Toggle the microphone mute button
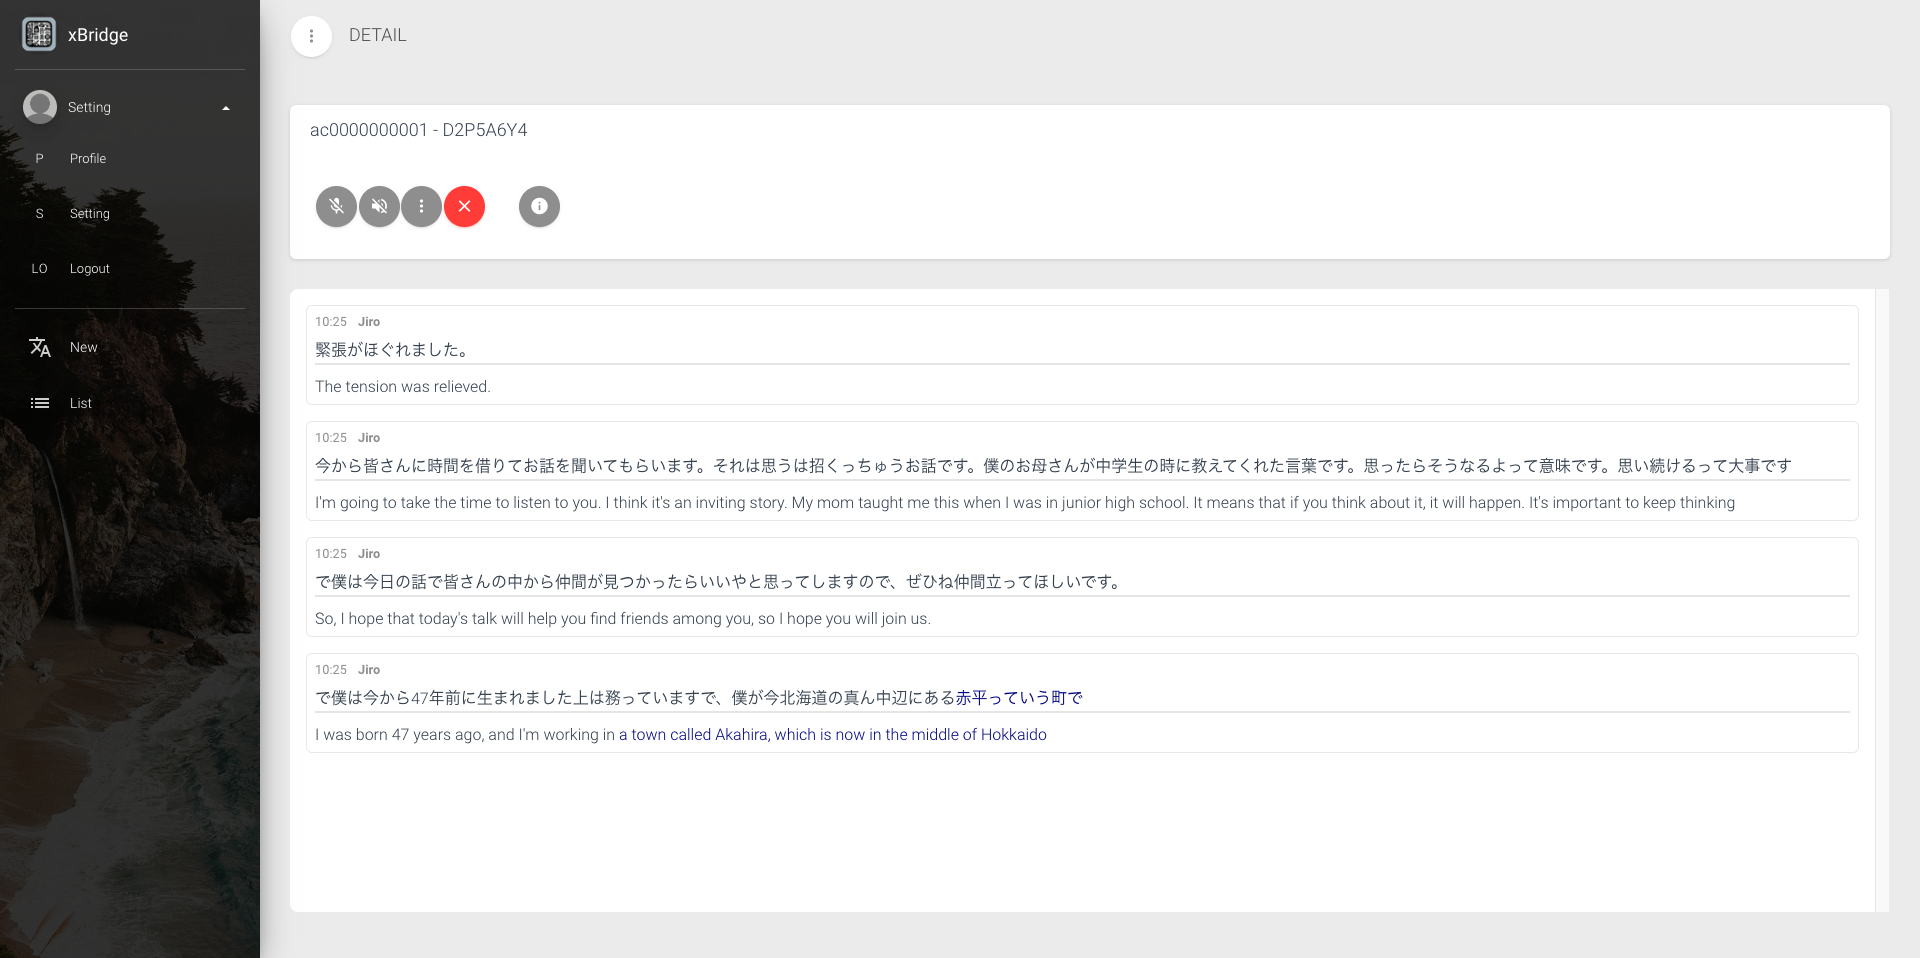1920x958 pixels. point(337,207)
